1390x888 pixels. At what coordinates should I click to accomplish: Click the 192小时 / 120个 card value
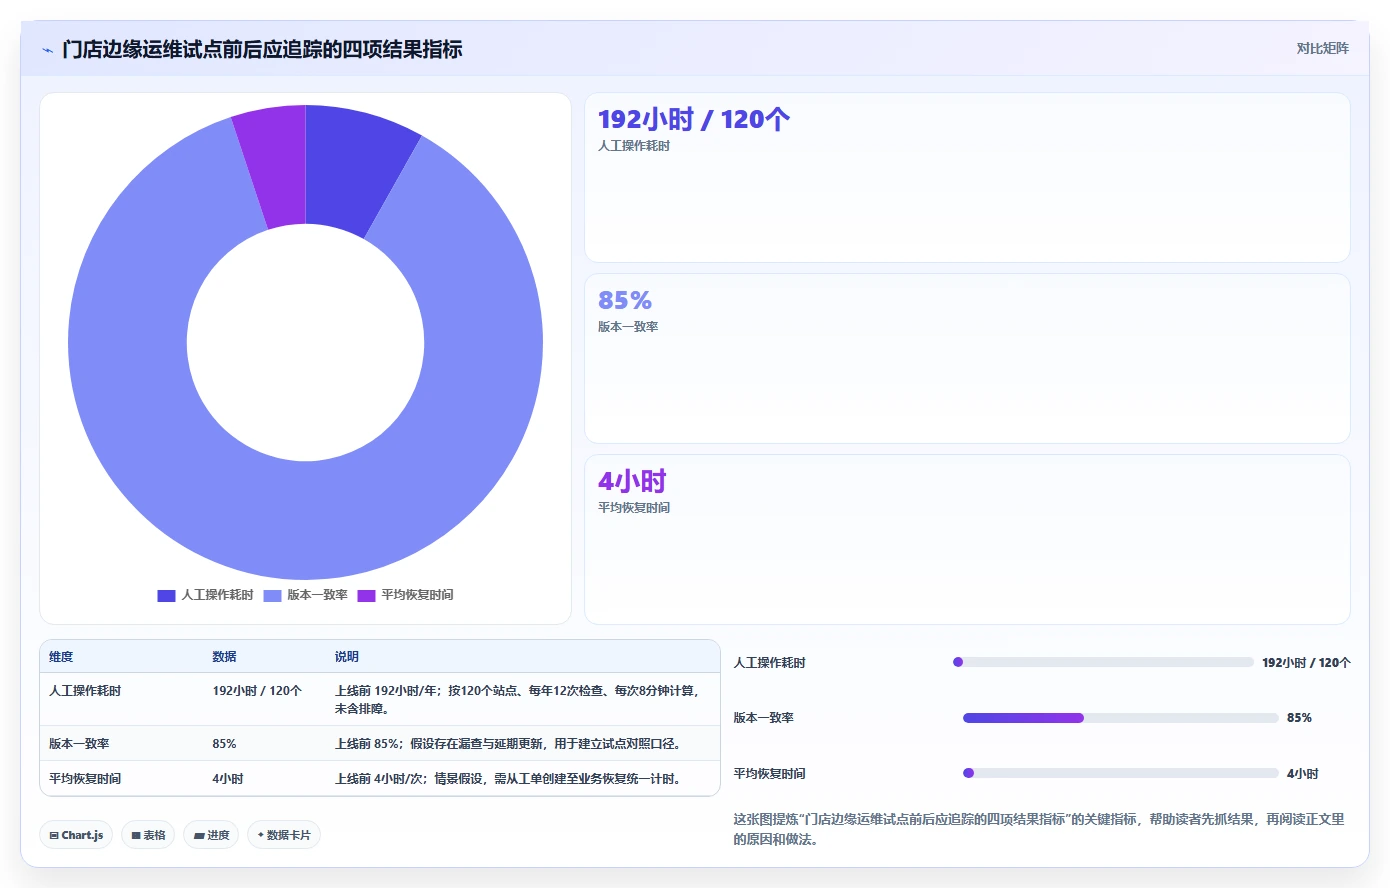(693, 119)
